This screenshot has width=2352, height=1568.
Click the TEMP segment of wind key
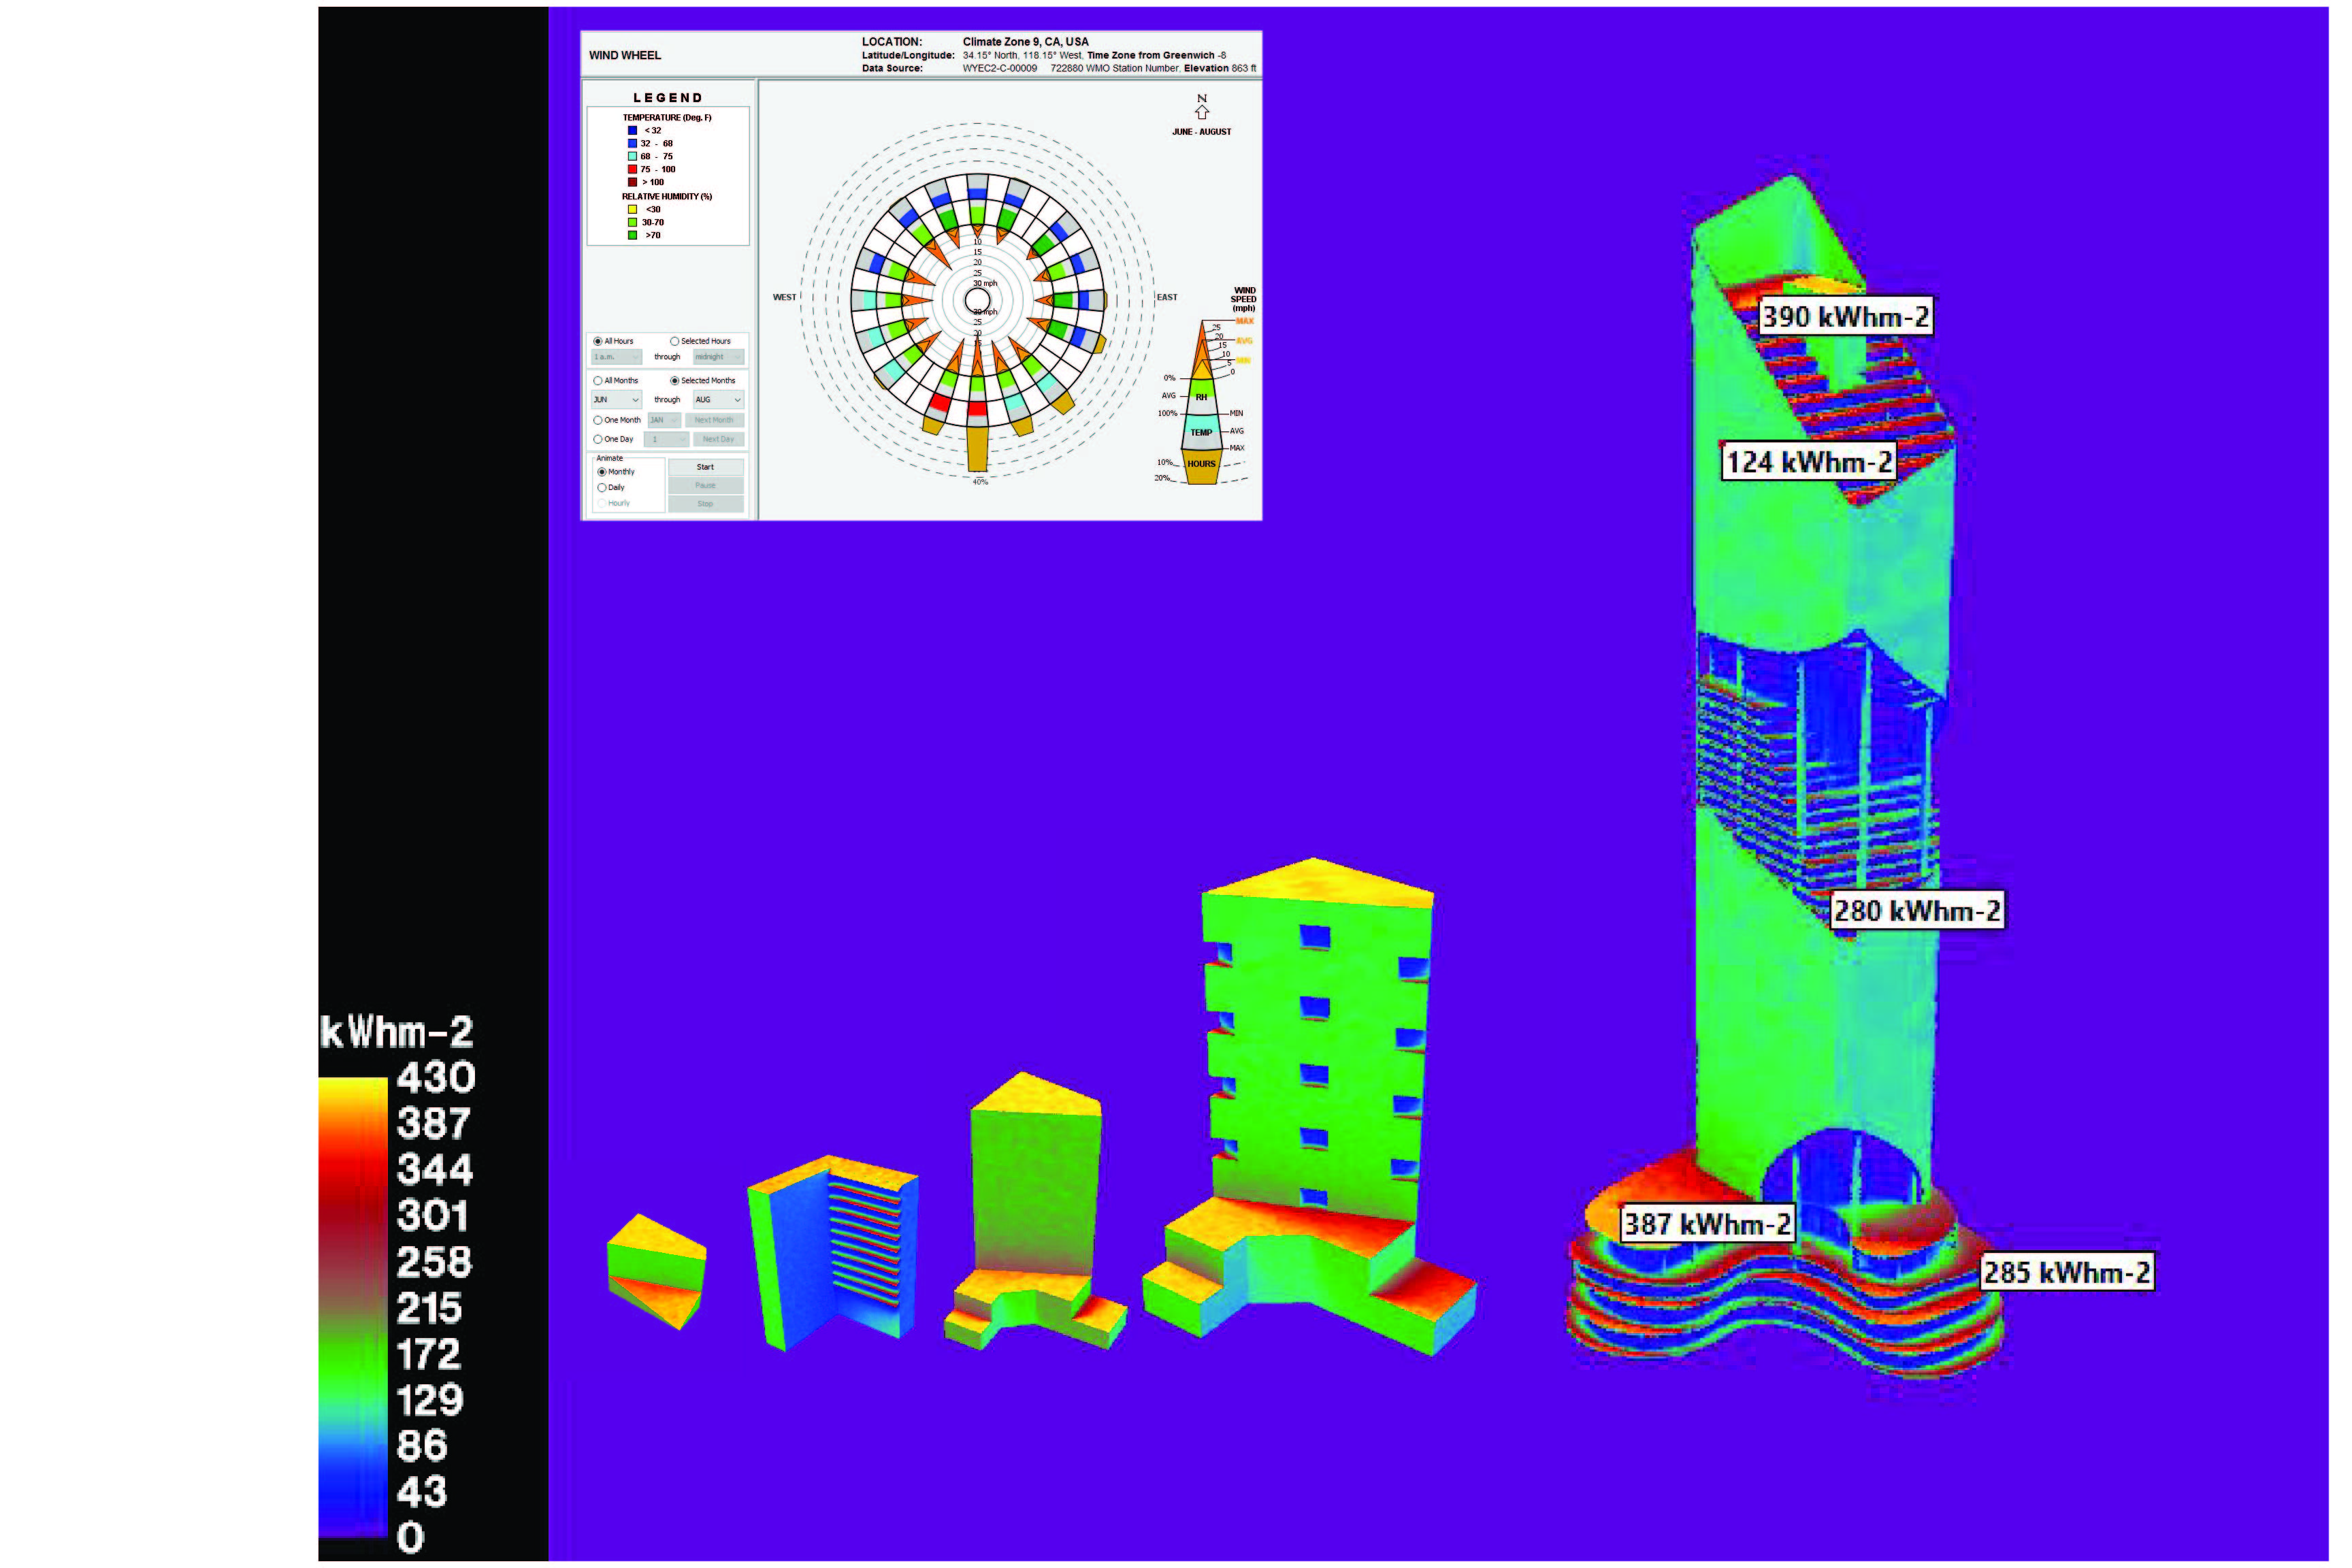coord(1201,432)
